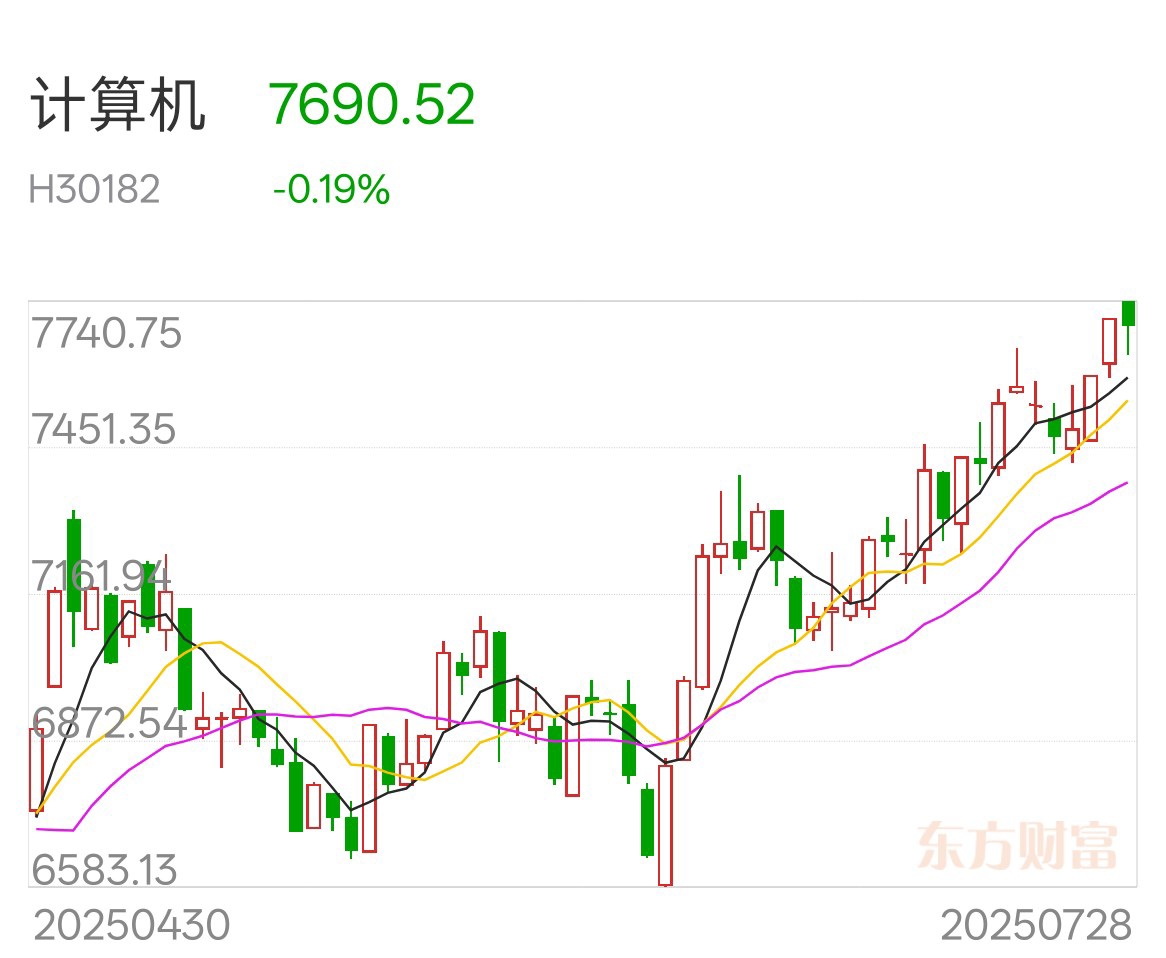
Task: Select the 20250430 start date label
Action: (x=132, y=925)
